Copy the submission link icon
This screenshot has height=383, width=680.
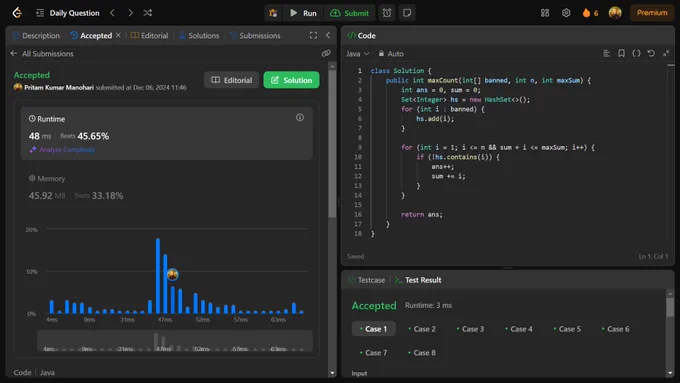(326, 53)
